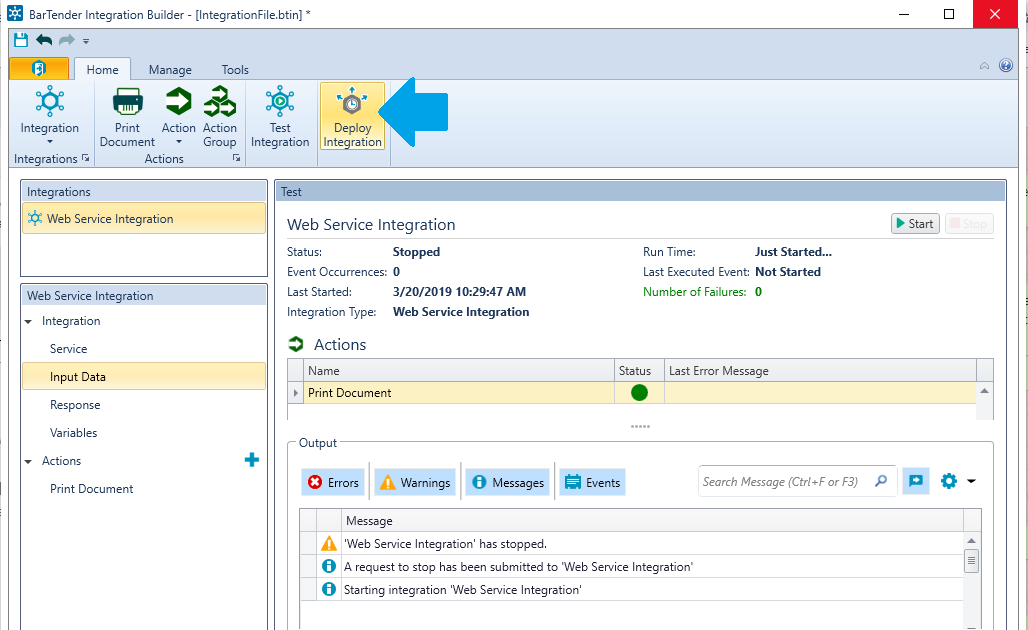Click the Action Group ribbon button
The height and width of the screenshot is (630, 1028).
[220, 117]
